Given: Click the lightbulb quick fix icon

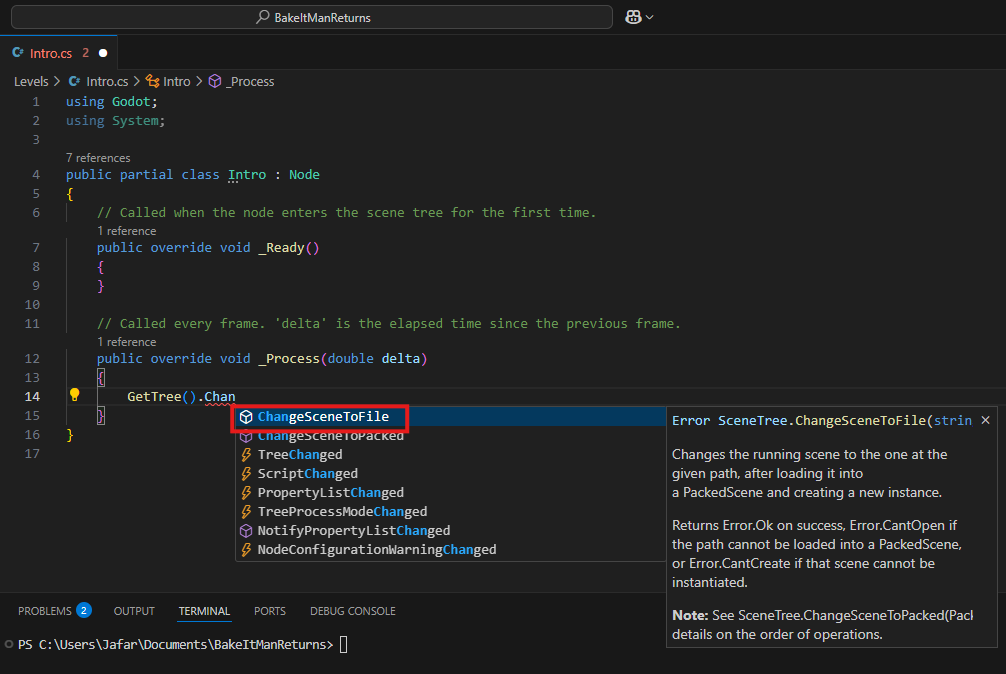Looking at the screenshot, I should coord(74,395).
